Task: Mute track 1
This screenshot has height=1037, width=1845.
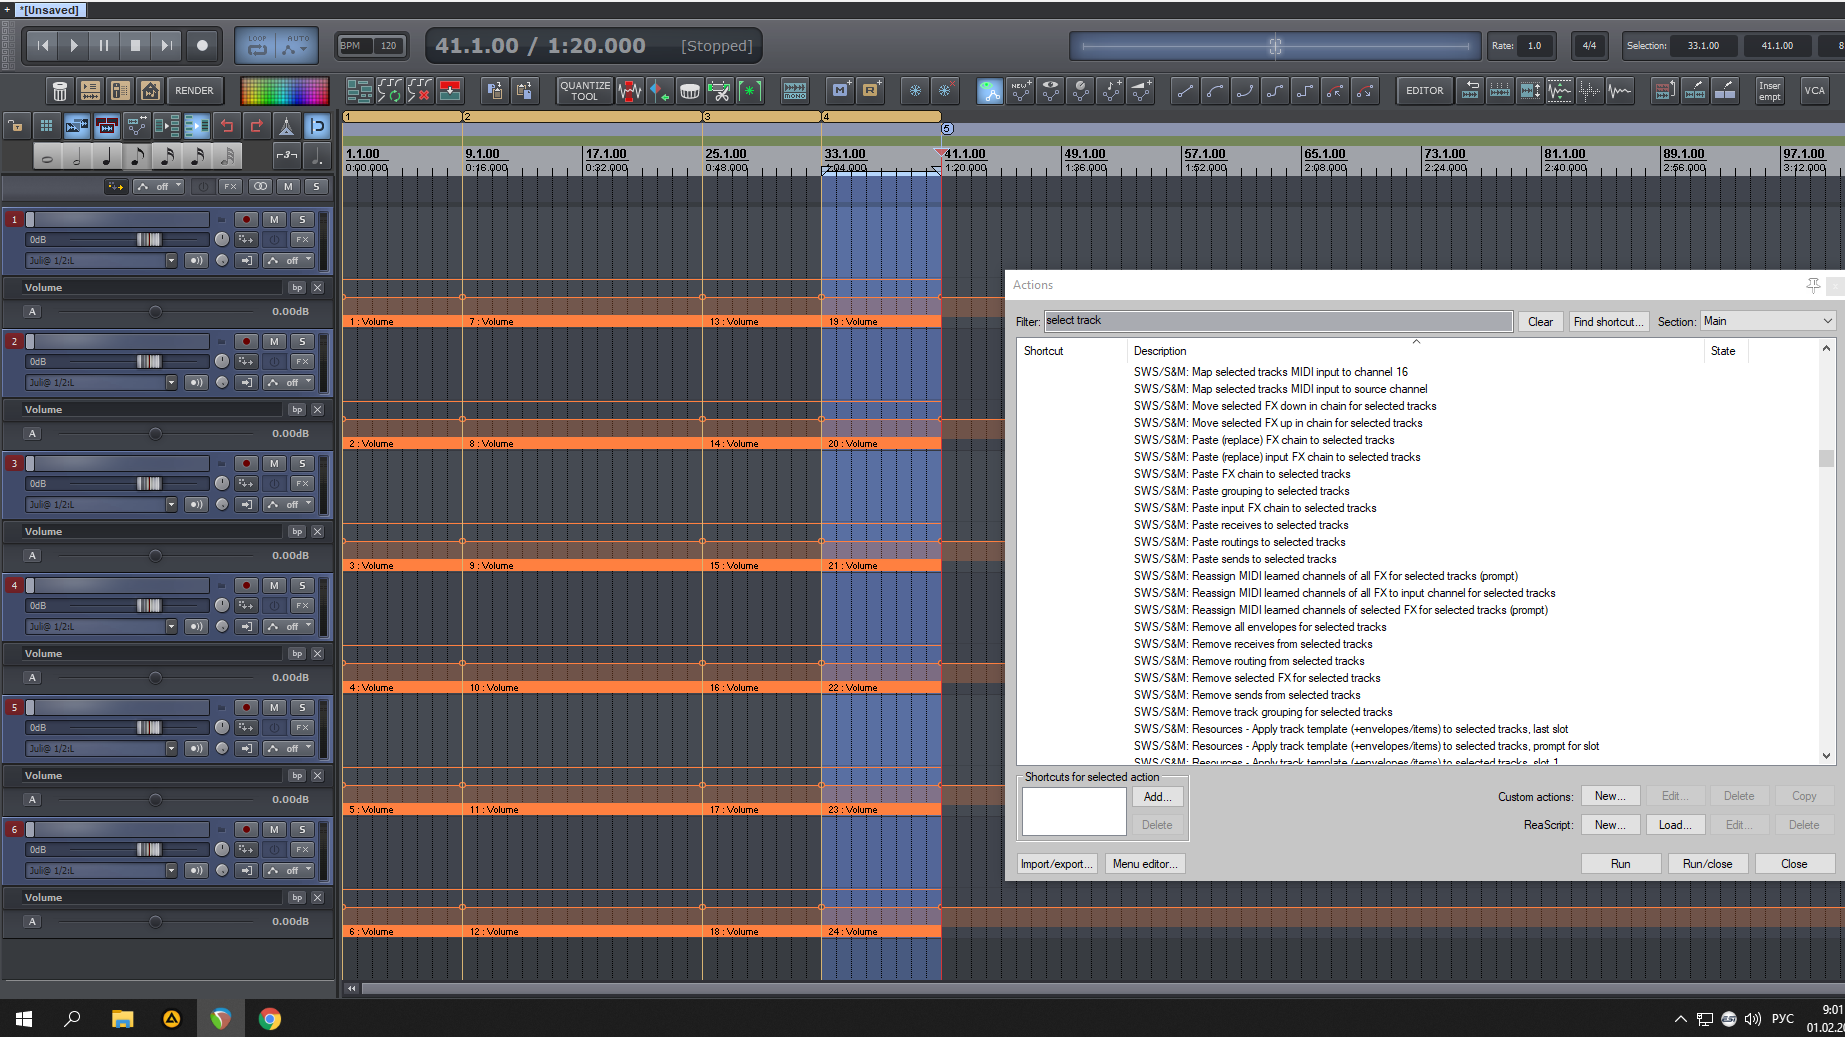Action: (x=274, y=219)
